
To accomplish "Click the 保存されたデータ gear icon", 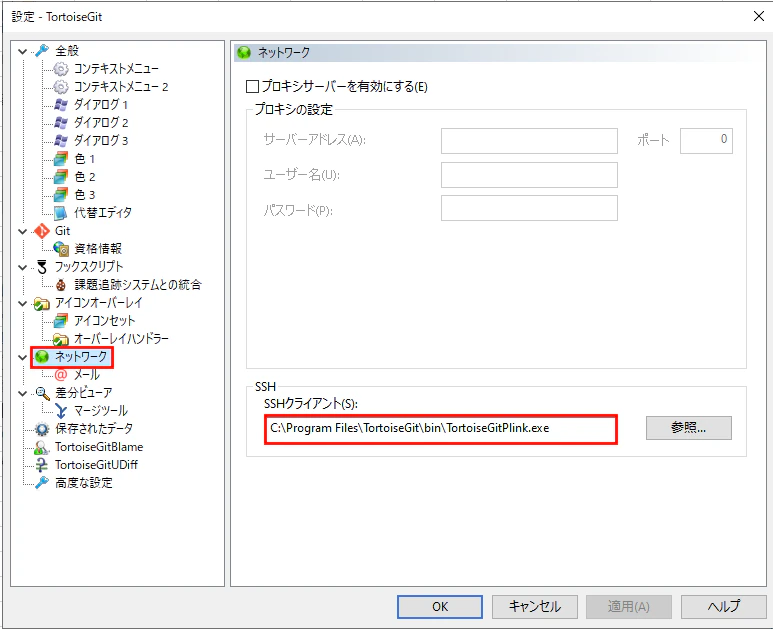I will click(42, 429).
